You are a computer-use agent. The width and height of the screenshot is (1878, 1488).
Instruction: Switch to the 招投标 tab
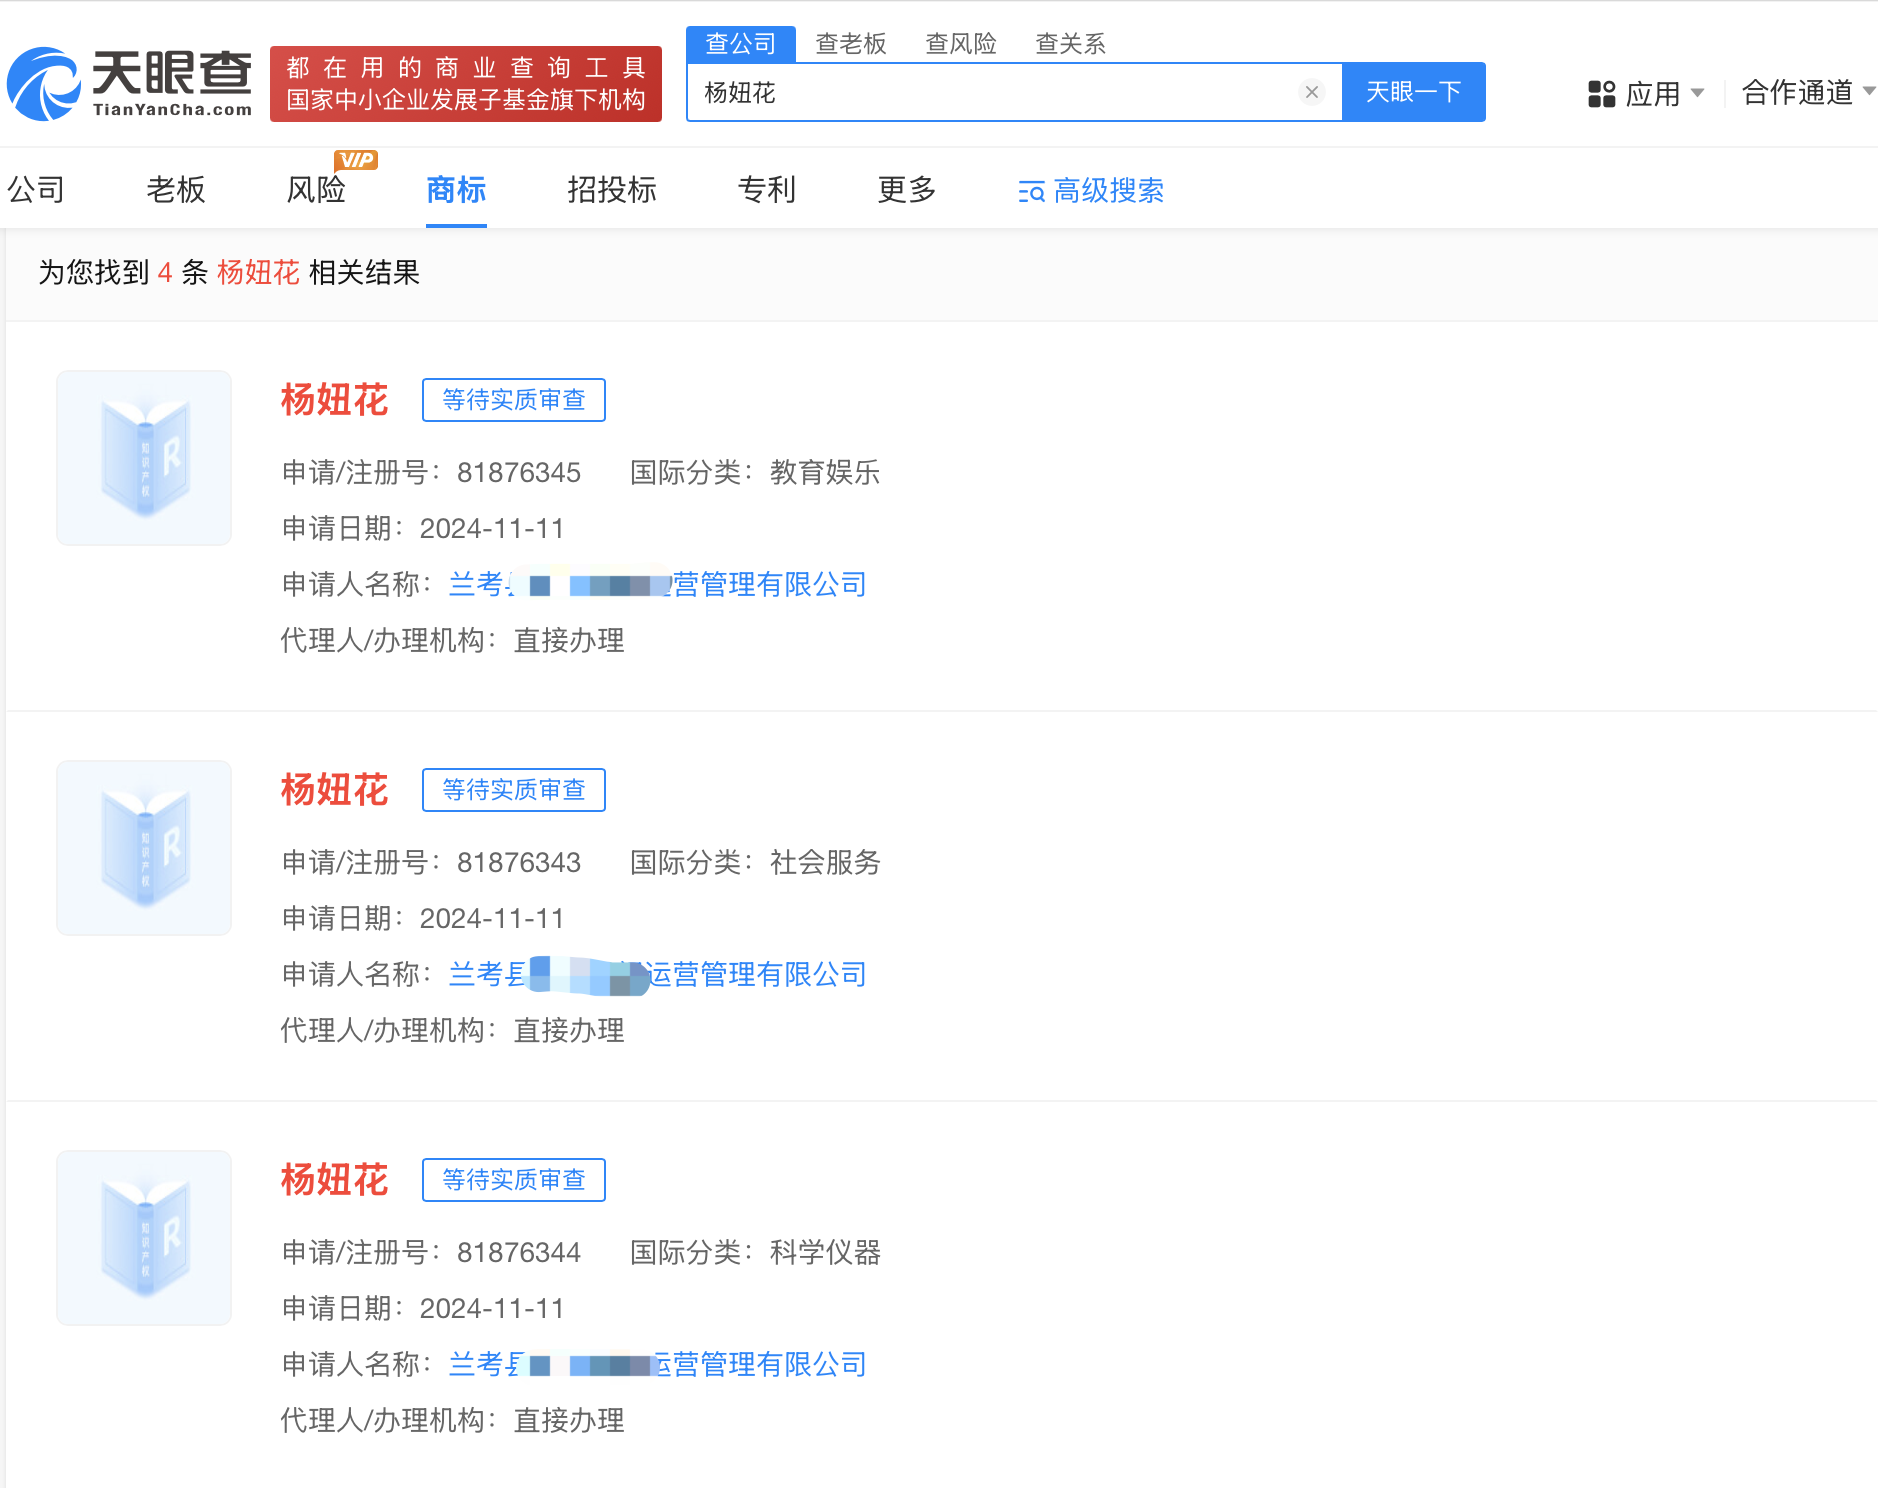(612, 189)
